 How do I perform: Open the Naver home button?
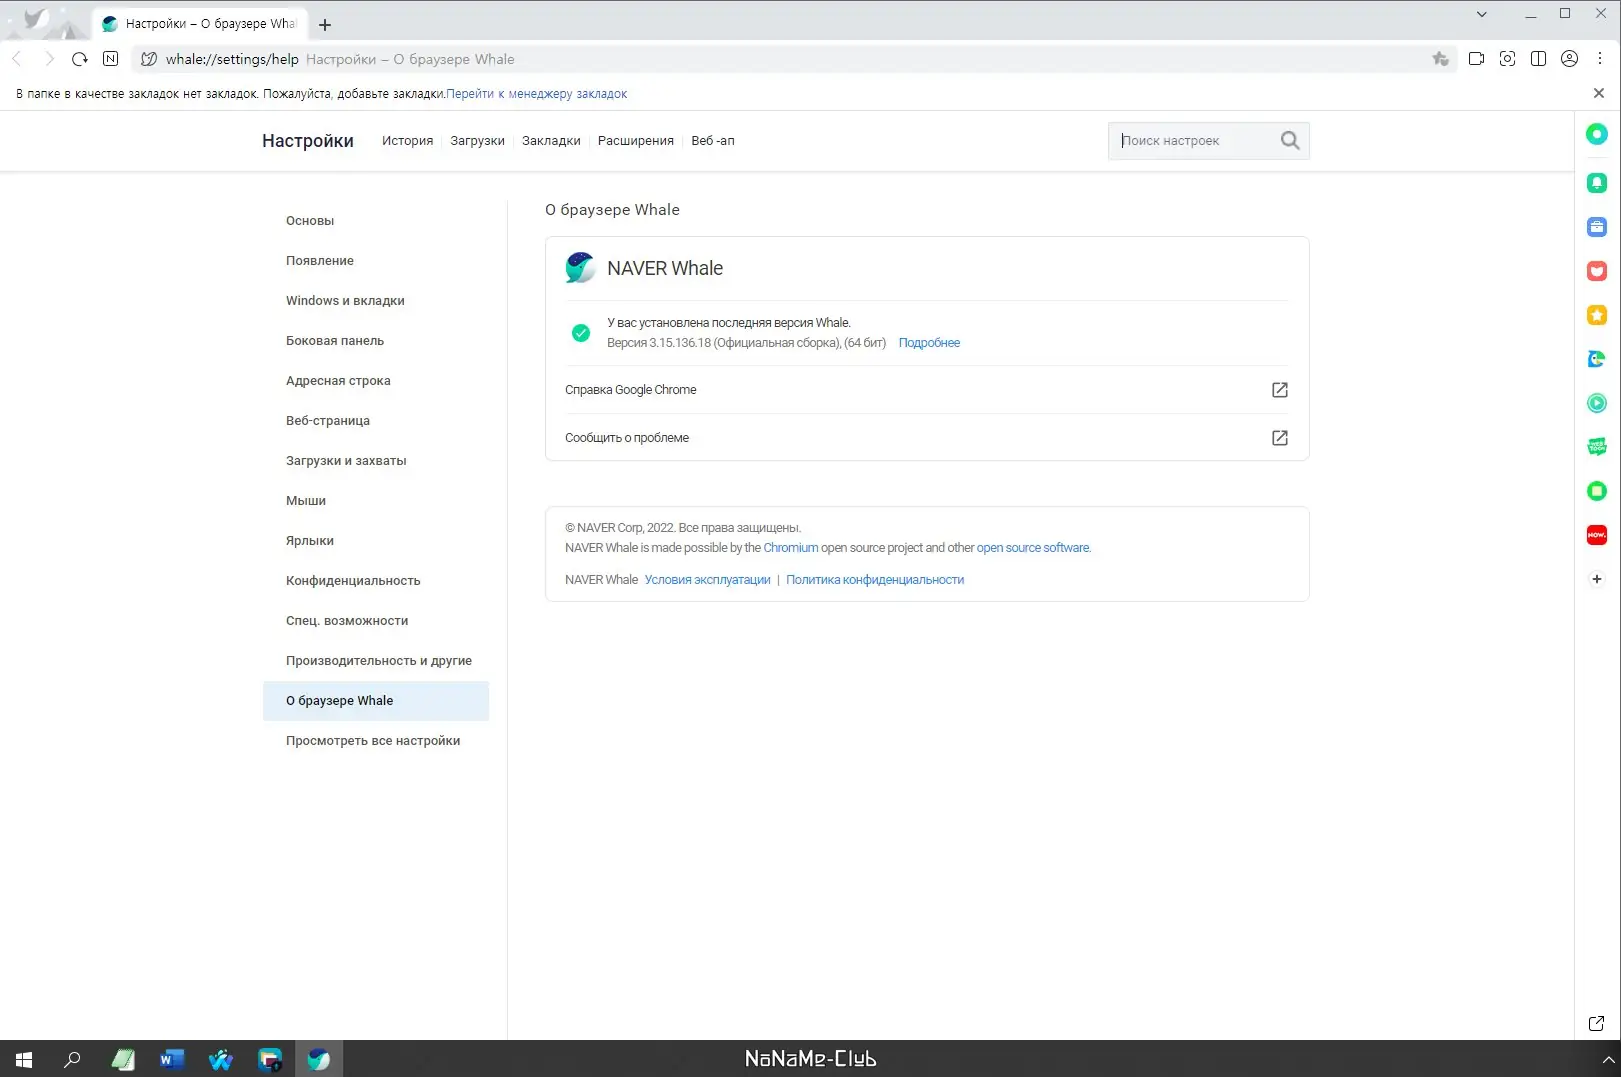click(111, 59)
